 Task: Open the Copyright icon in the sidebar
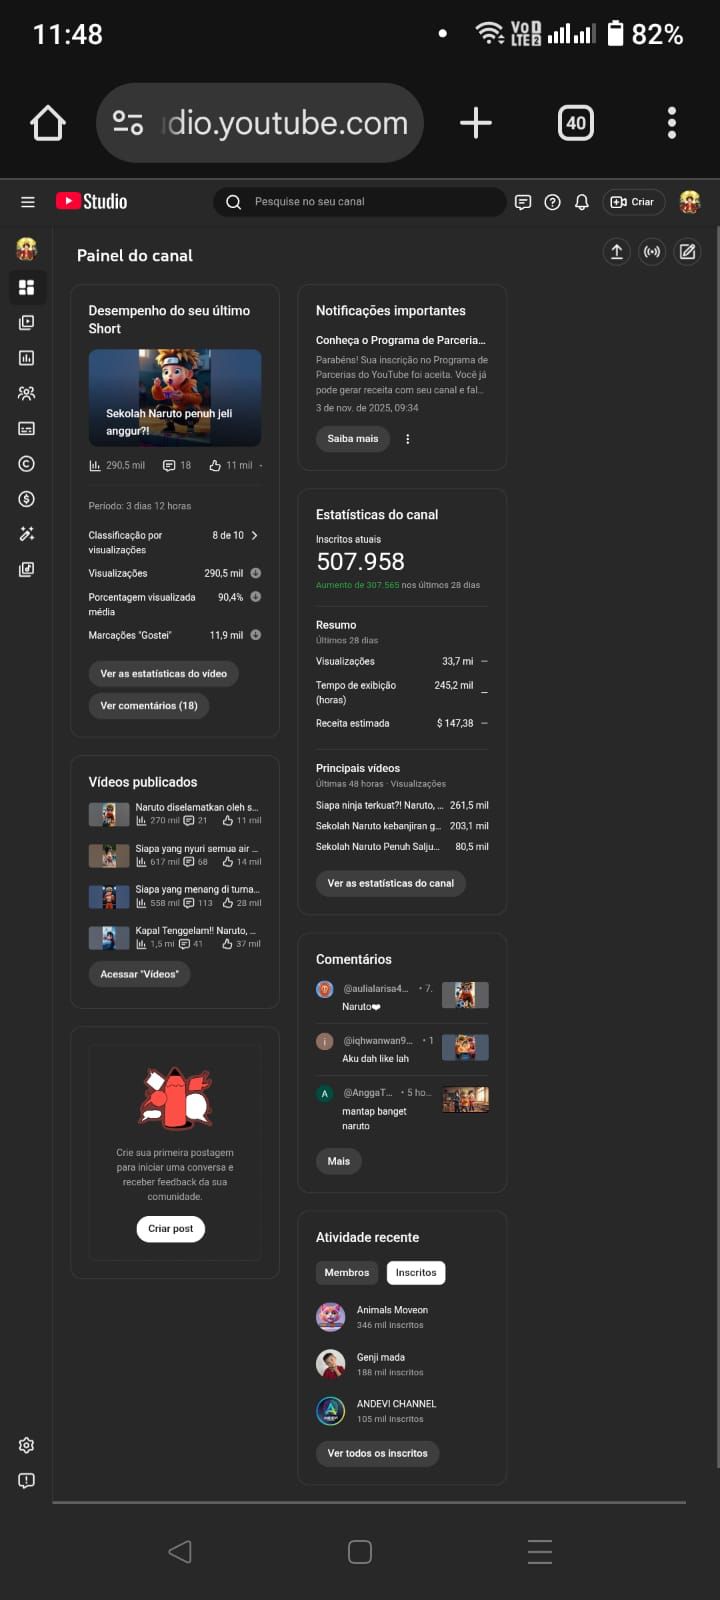click(x=27, y=464)
